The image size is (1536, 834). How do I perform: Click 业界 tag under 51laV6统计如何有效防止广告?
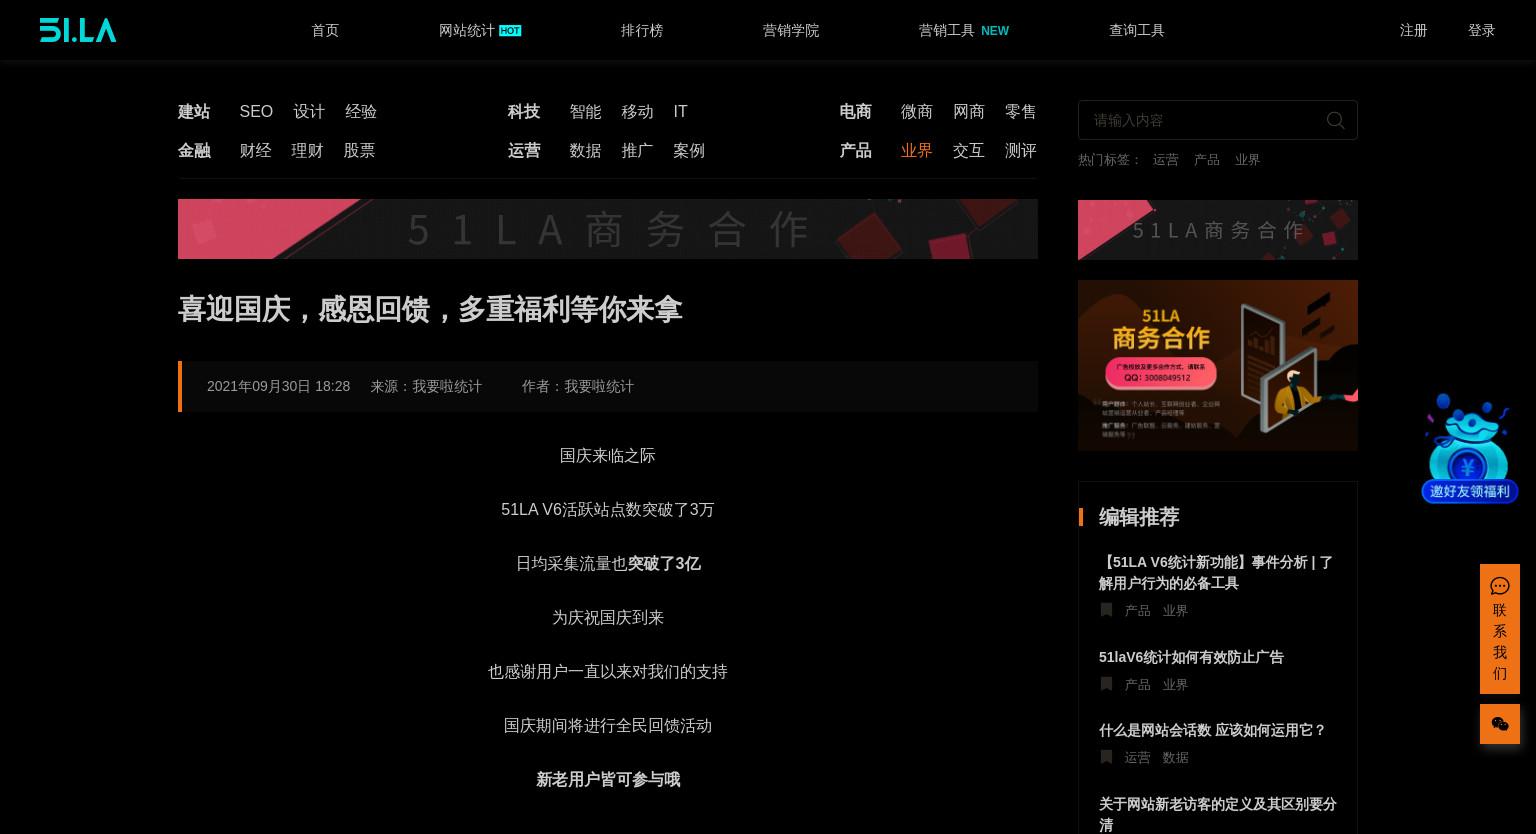coord(1175,685)
